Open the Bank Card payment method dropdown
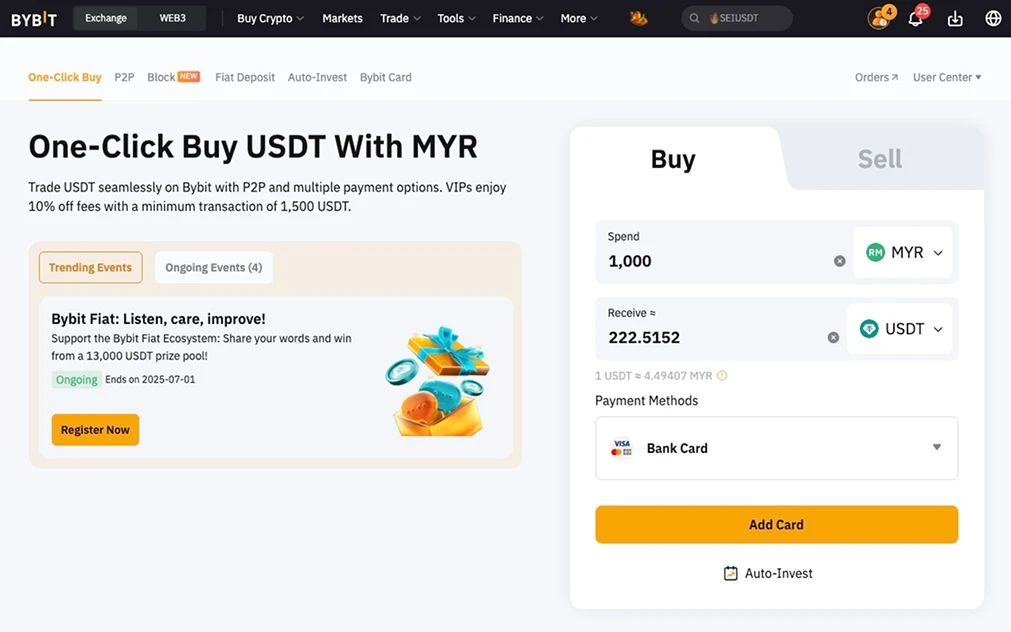The image size is (1011, 632). pos(936,447)
